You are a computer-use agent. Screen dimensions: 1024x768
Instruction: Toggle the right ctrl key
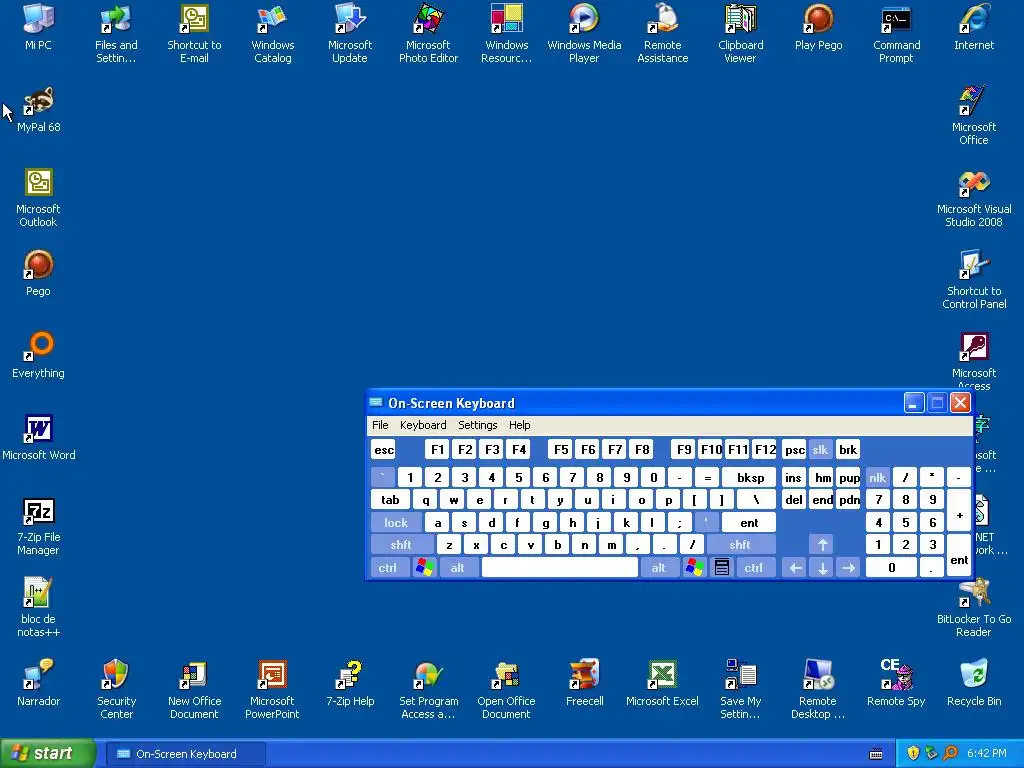(754, 568)
